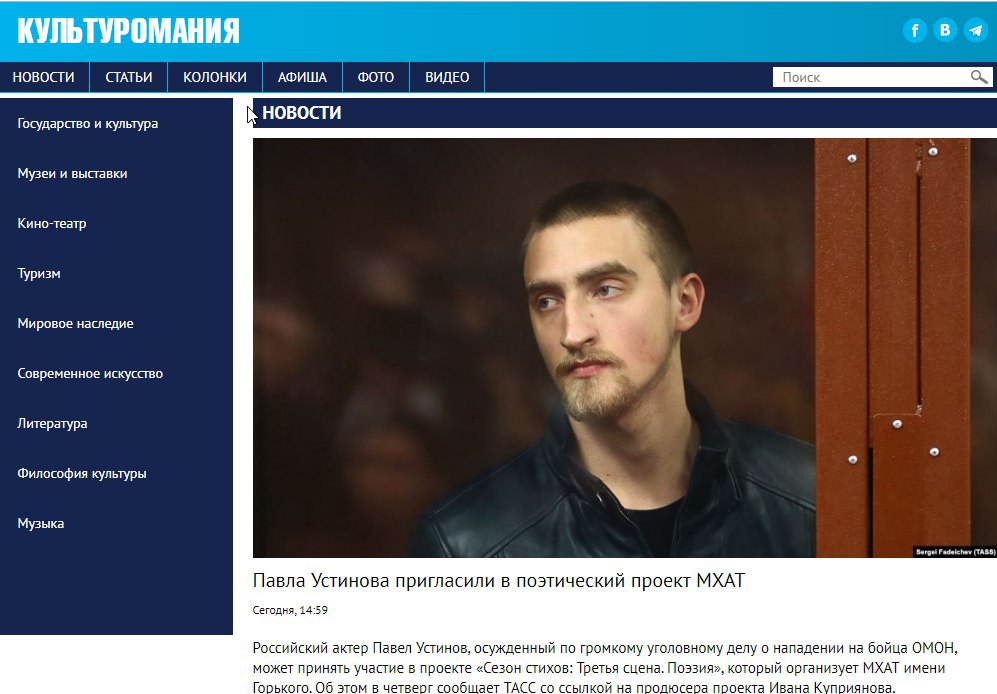Click the search magnifier icon
Viewport: 997px width, 694px height.
click(x=979, y=77)
